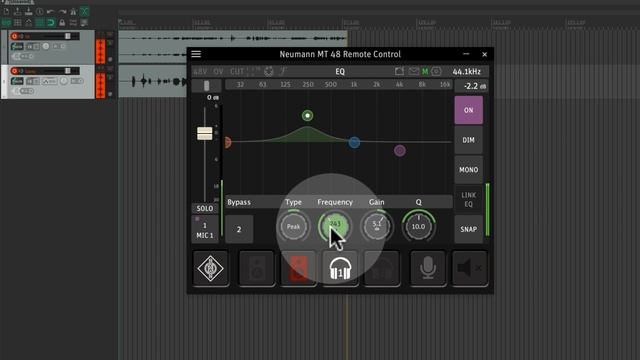This screenshot has height=360, width=640.
Task: Select the dimmed monitor speaker output button
Action: [256, 268]
